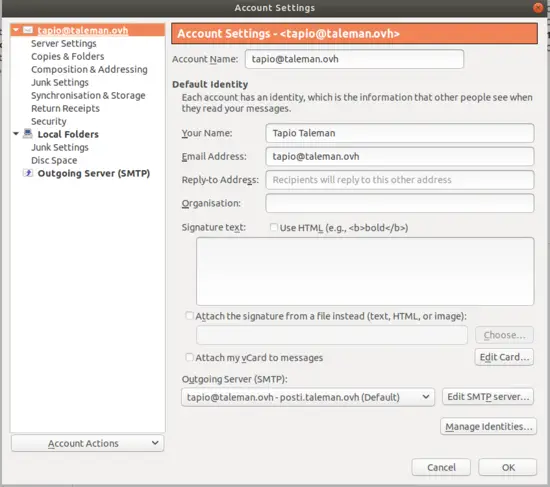Viewport: 550px width, 487px height.
Task: Open Server Settings
Action: 63,44
